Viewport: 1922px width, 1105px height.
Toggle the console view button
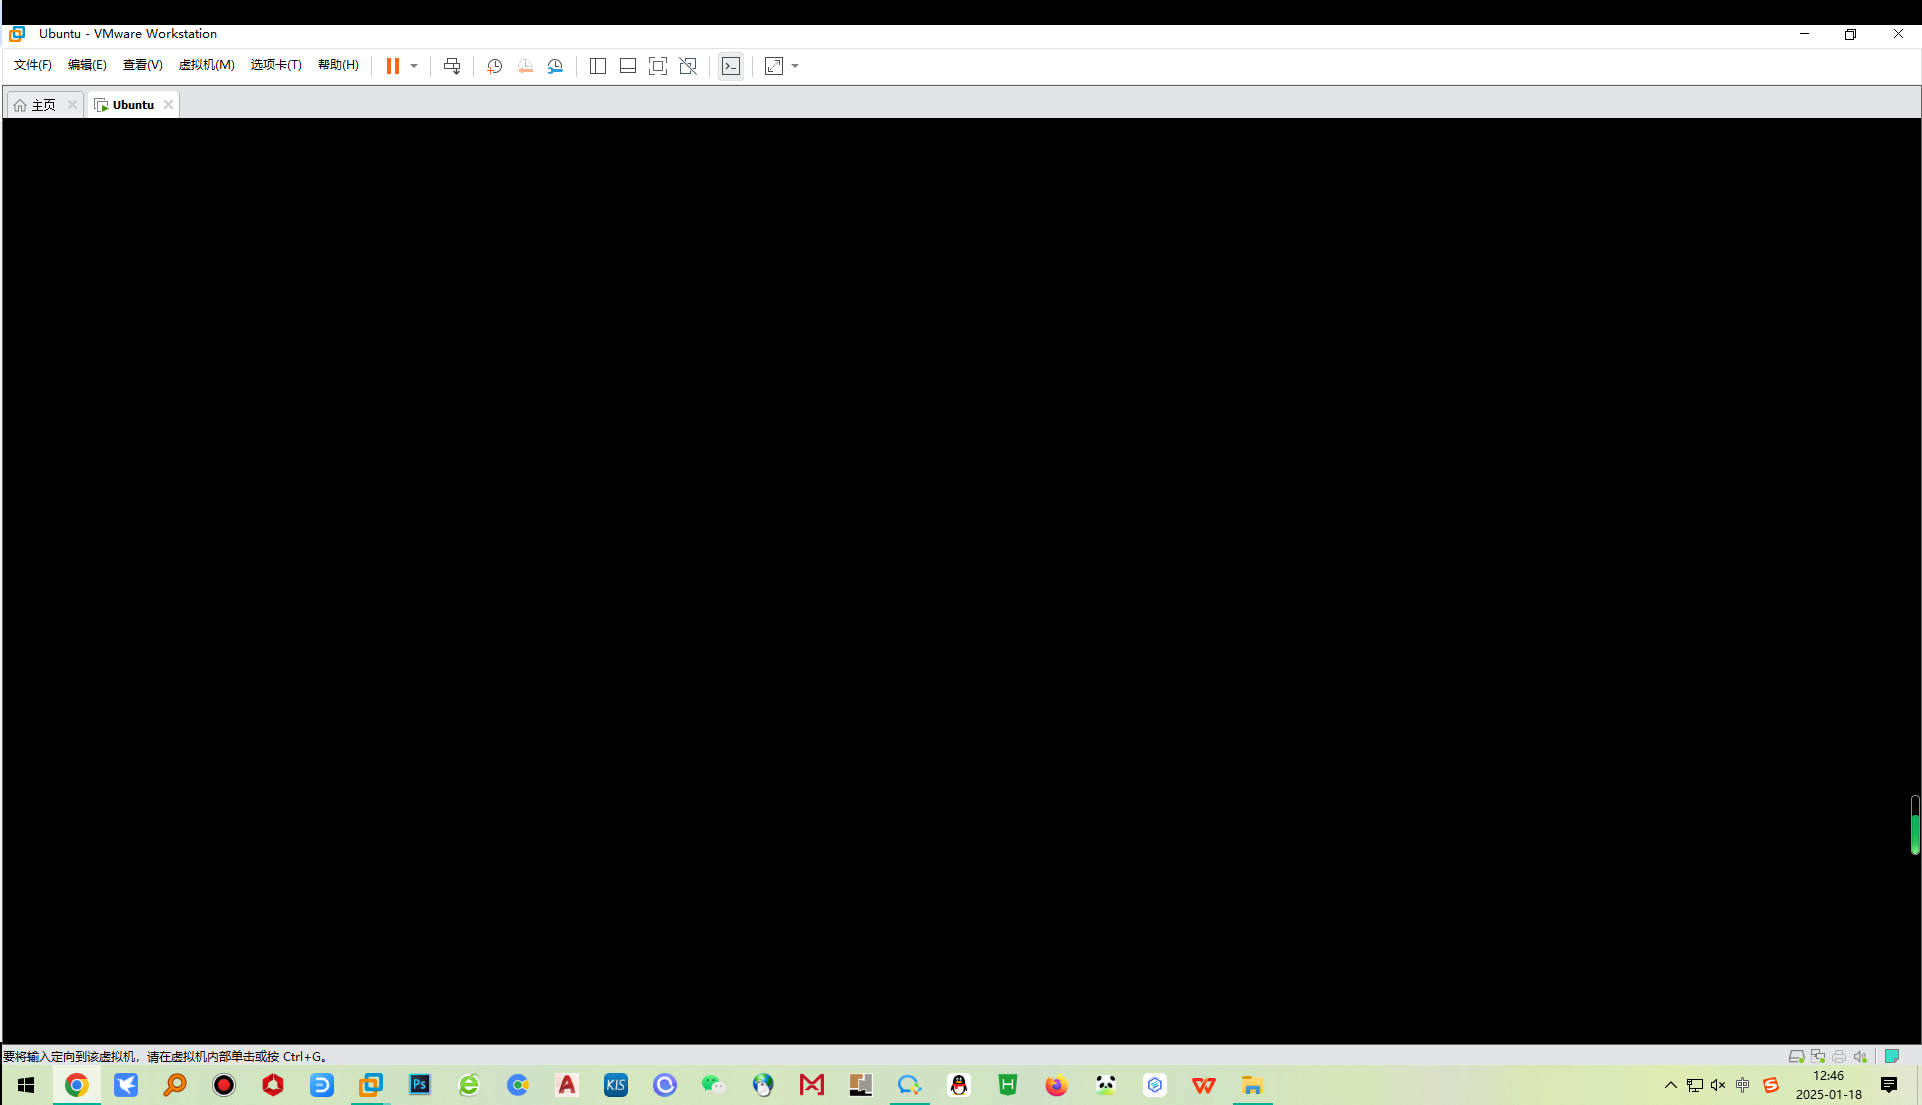tap(731, 66)
